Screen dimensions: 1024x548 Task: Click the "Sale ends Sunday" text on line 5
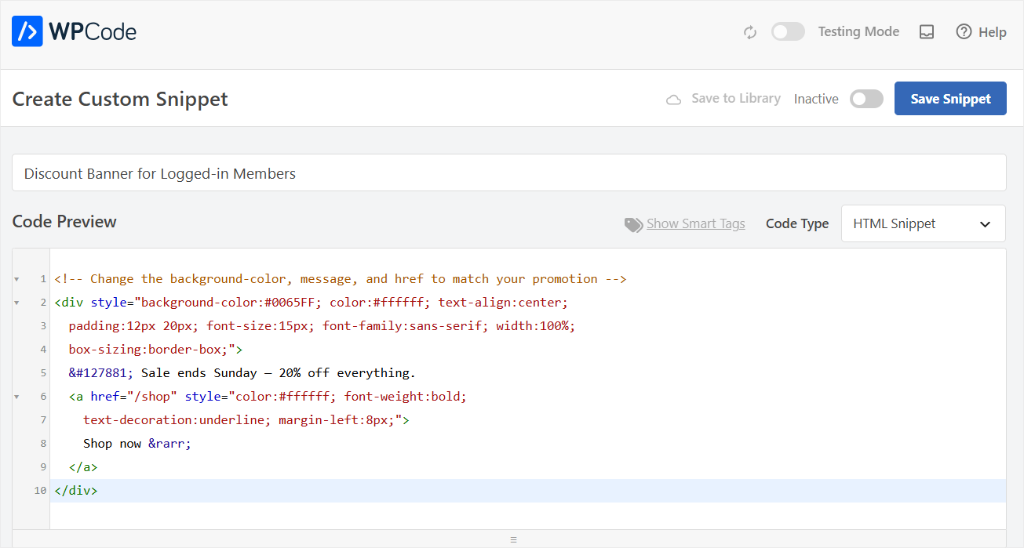[199, 373]
